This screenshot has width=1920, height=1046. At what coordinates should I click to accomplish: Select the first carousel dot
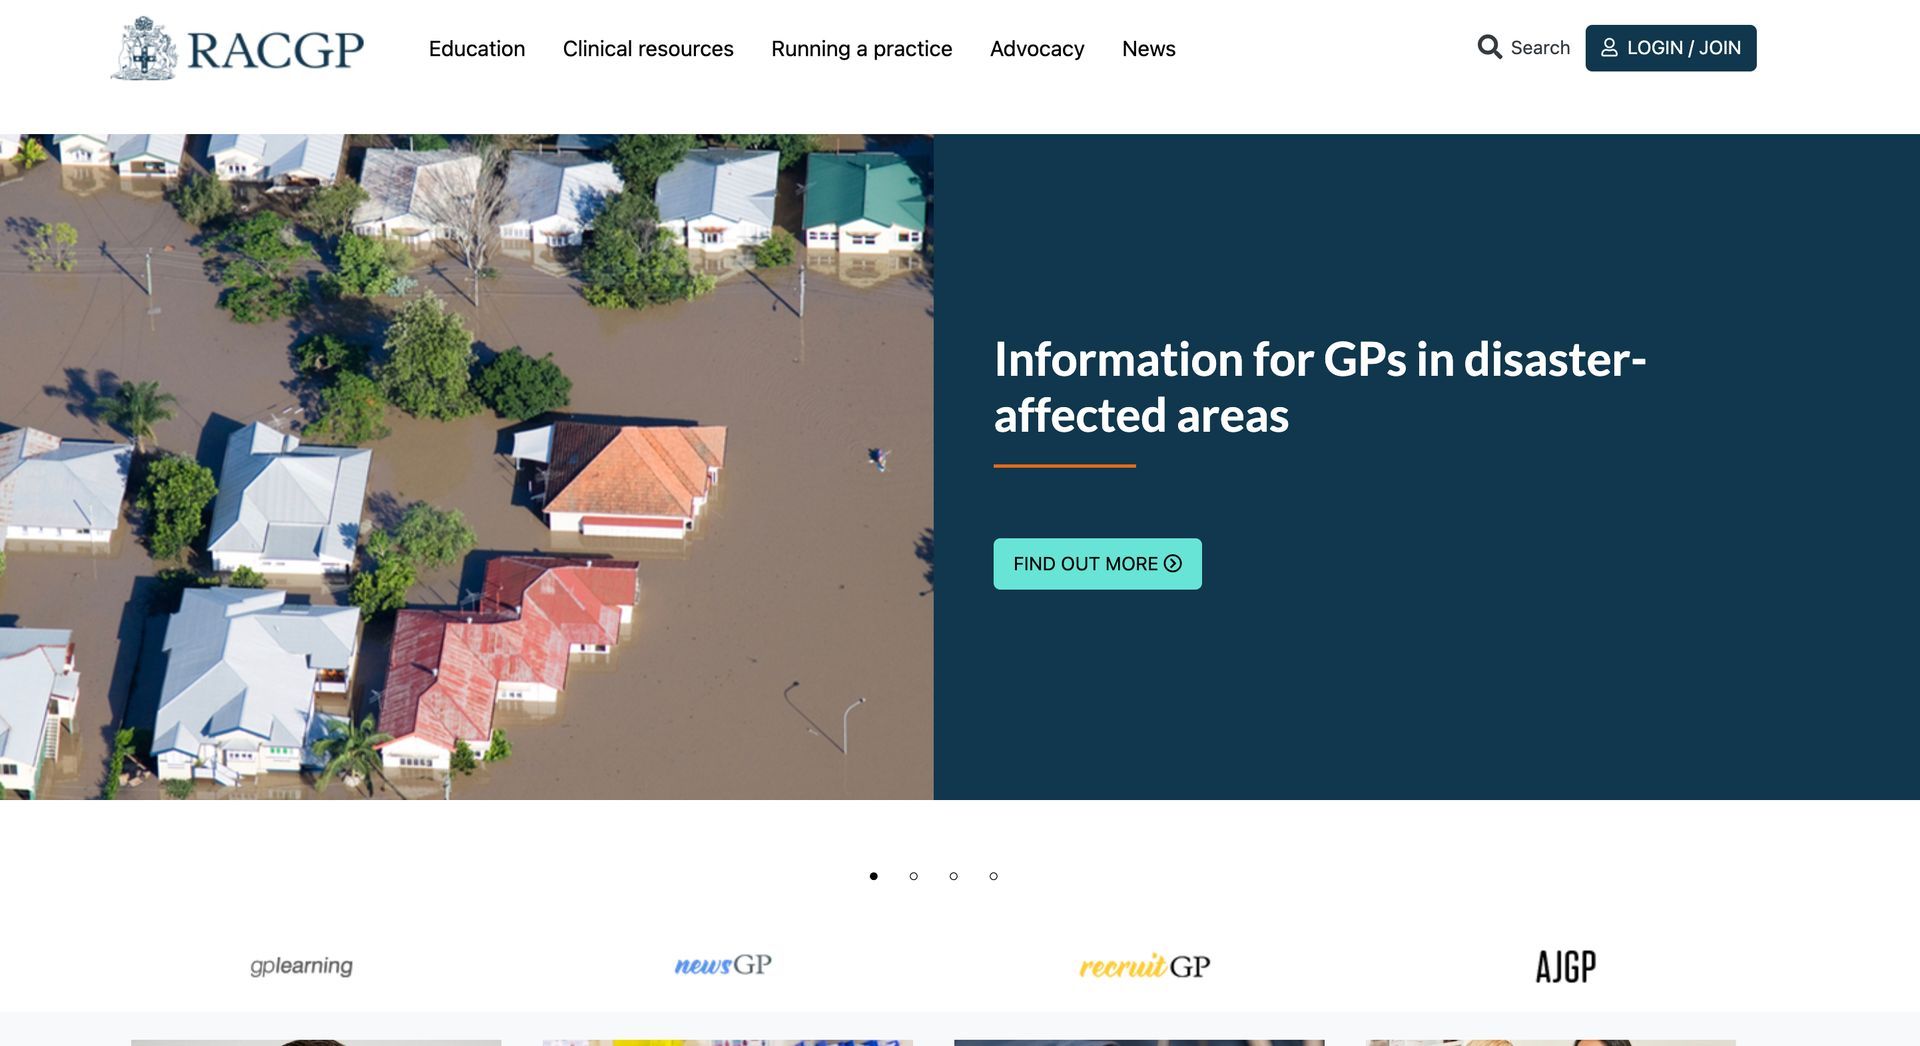click(x=874, y=876)
